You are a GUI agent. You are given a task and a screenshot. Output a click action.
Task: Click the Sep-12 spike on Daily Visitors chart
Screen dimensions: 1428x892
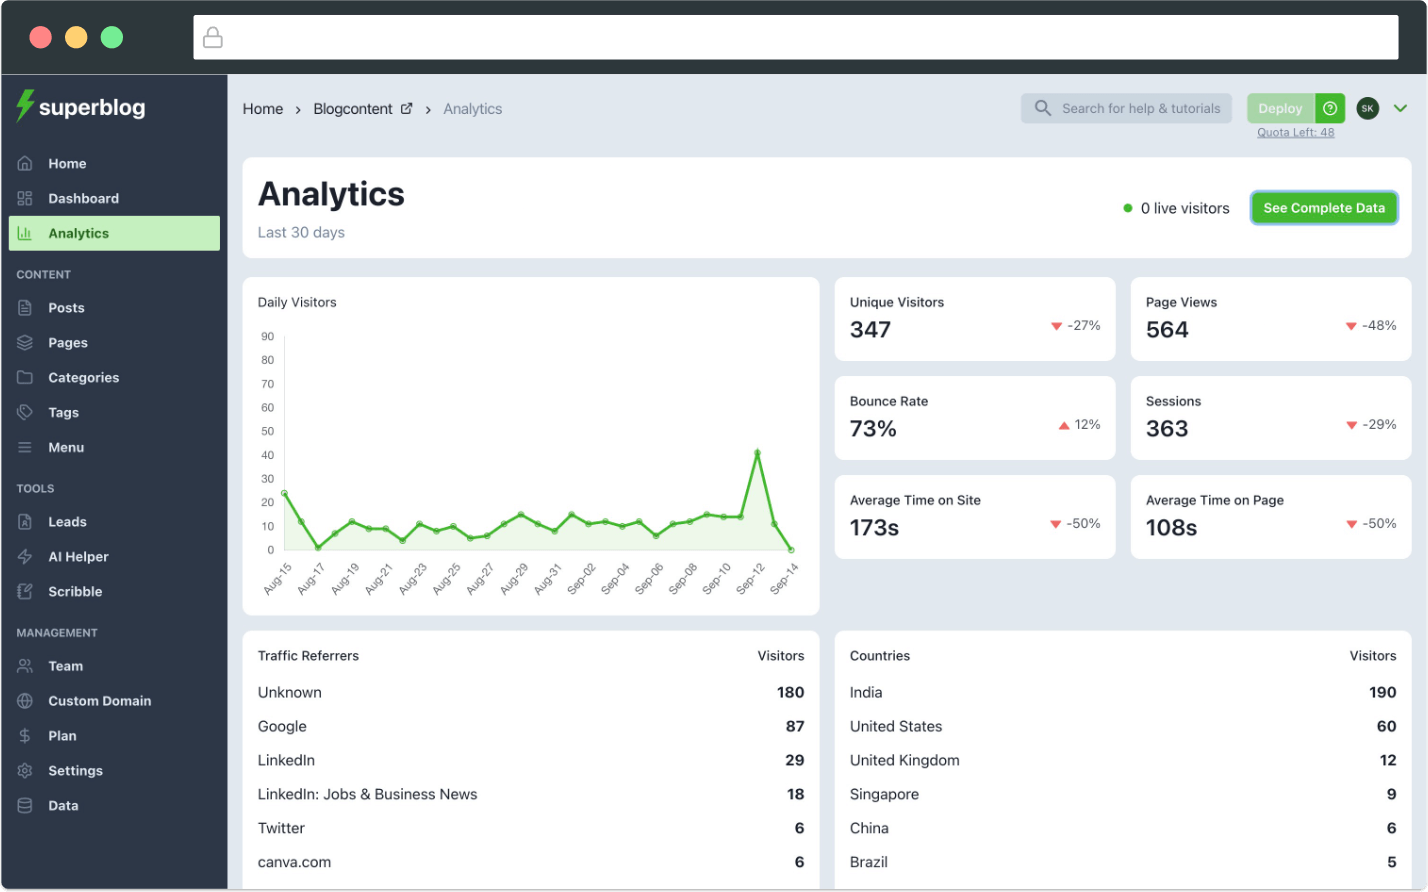click(757, 452)
